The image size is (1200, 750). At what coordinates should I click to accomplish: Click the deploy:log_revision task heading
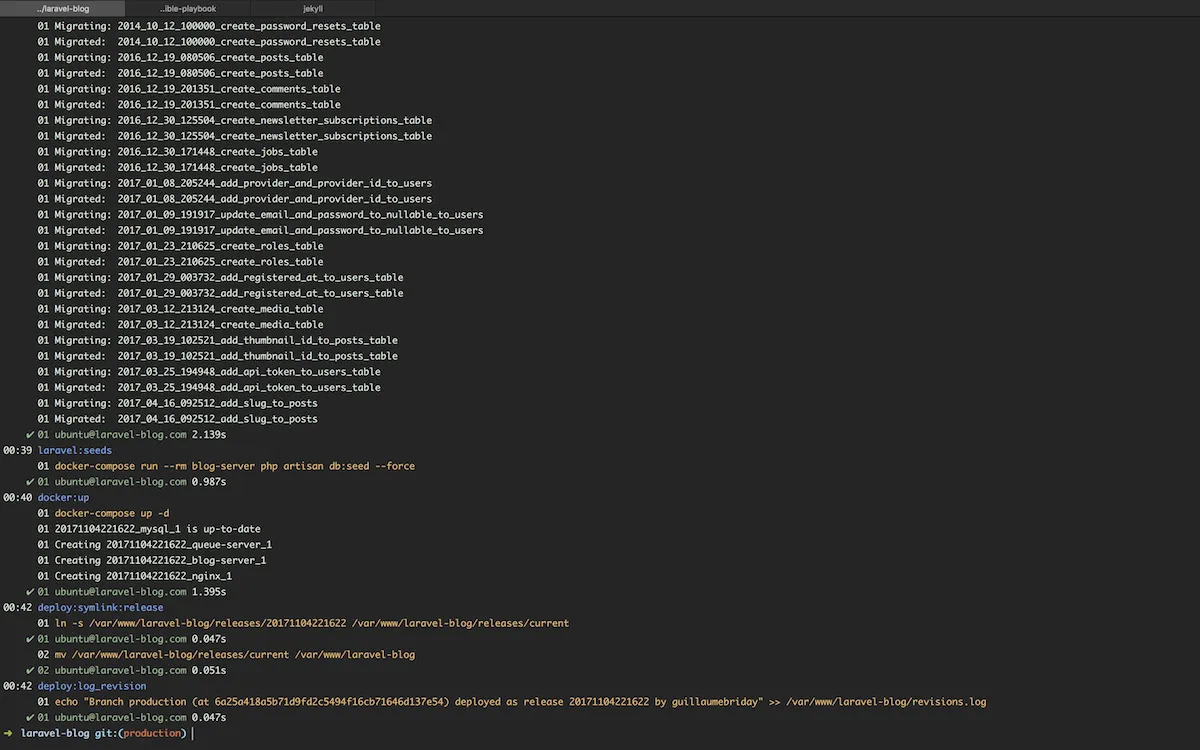(x=92, y=686)
